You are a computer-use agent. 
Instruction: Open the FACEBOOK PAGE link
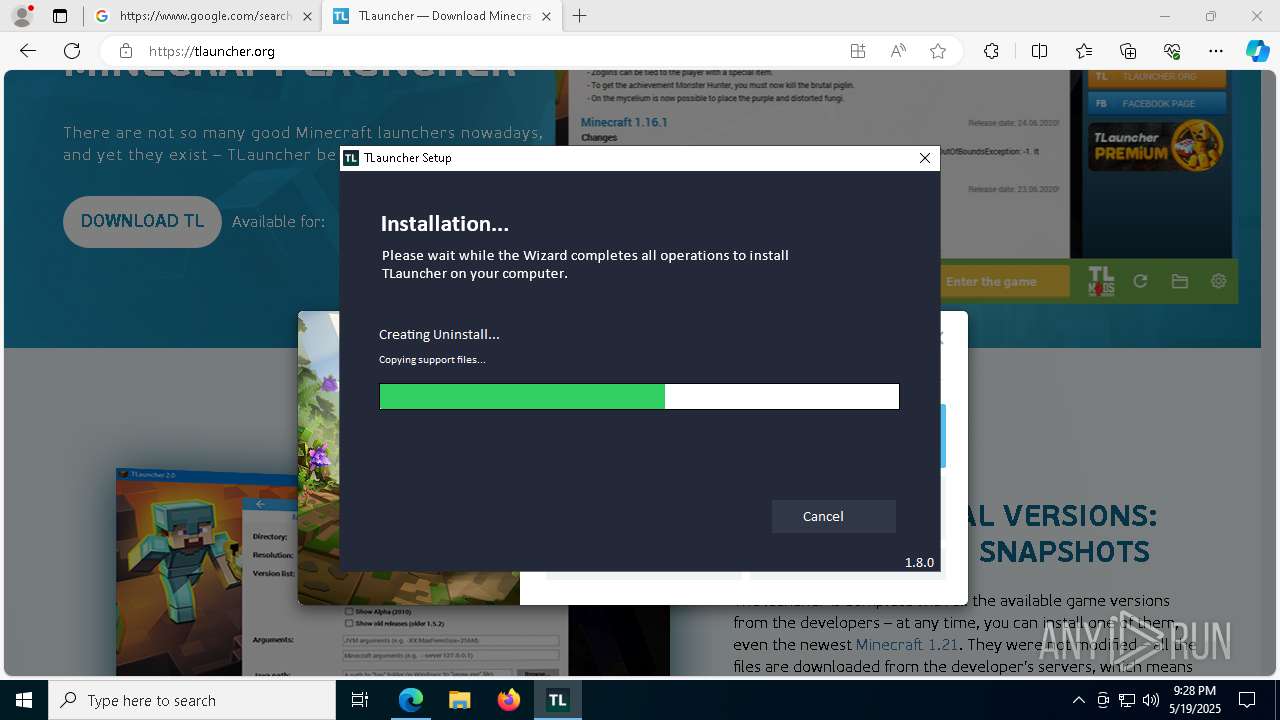(x=1156, y=103)
